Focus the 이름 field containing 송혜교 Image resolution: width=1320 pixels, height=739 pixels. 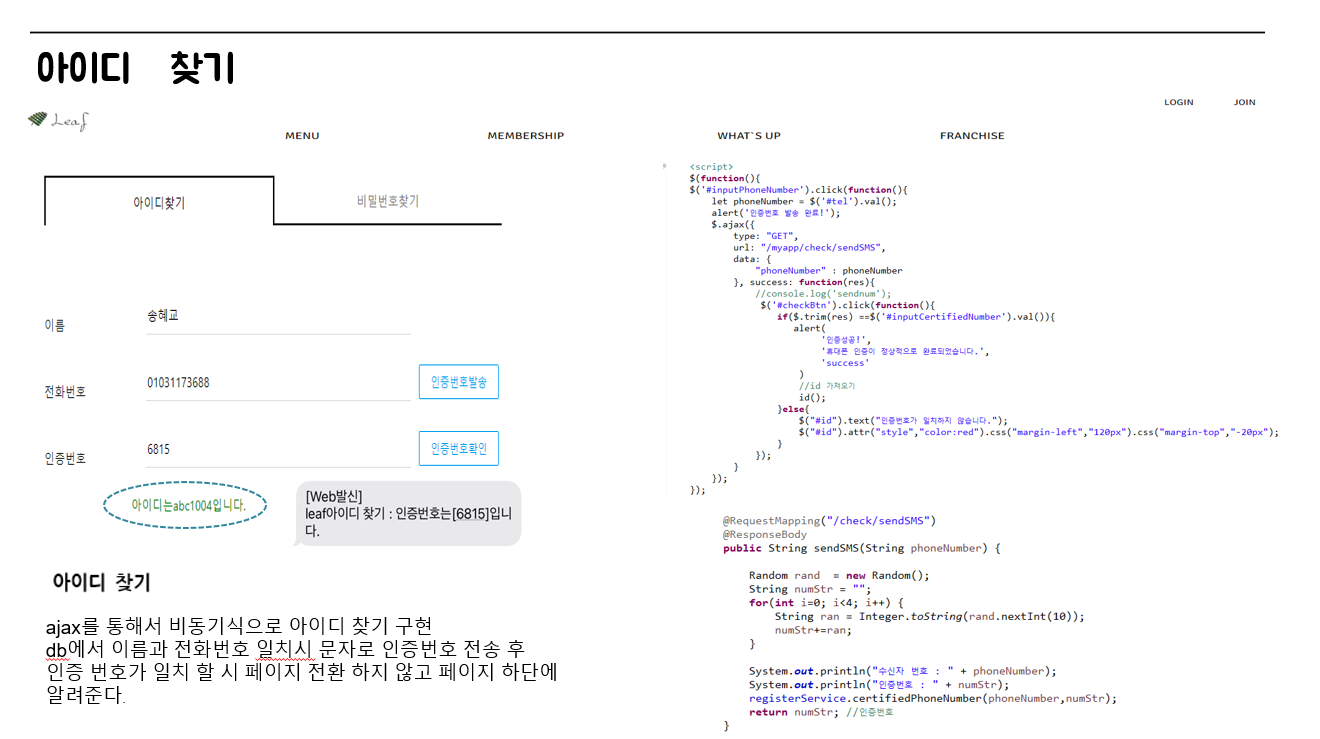[278, 317]
